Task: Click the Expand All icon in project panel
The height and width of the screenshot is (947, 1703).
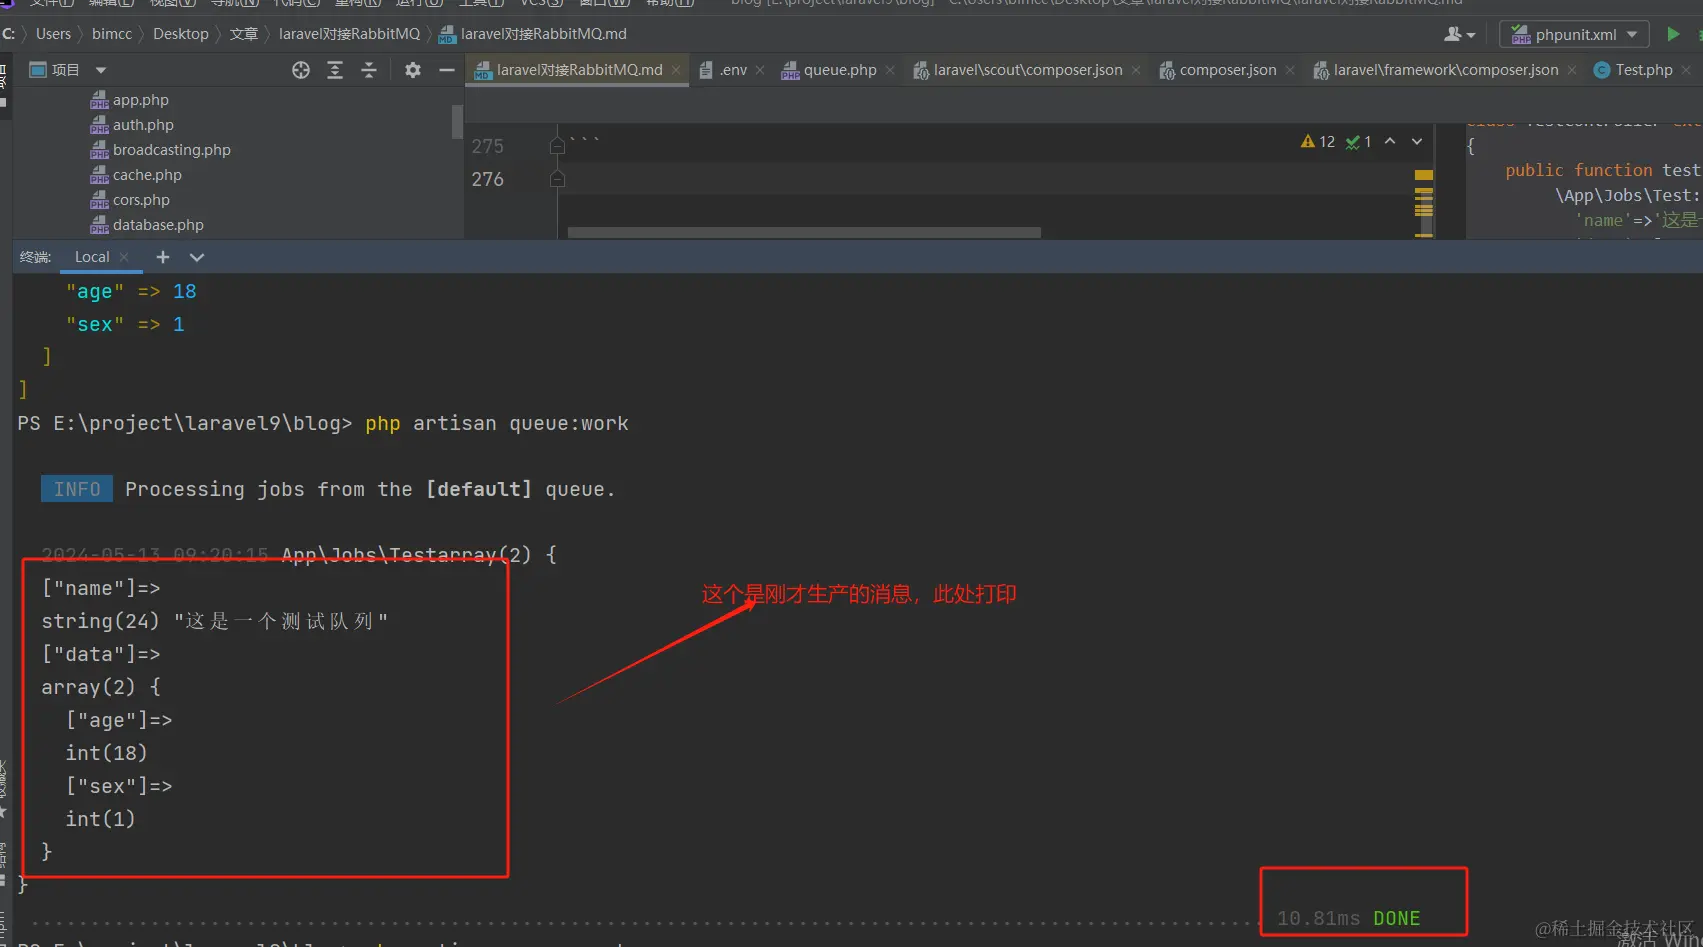Action: (335, 70)
